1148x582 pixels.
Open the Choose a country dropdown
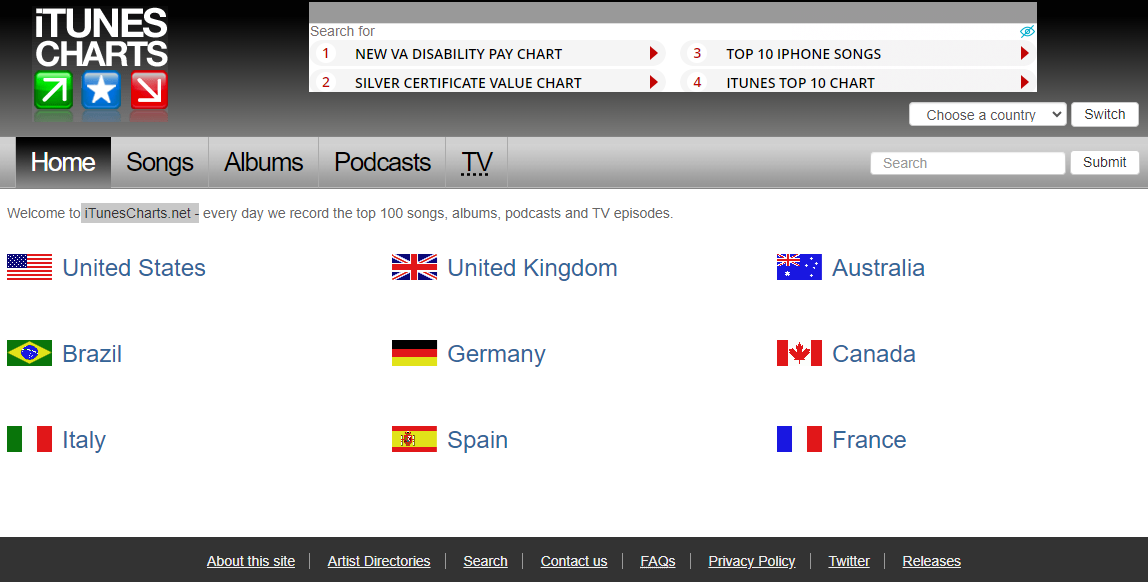coord(988,114)
